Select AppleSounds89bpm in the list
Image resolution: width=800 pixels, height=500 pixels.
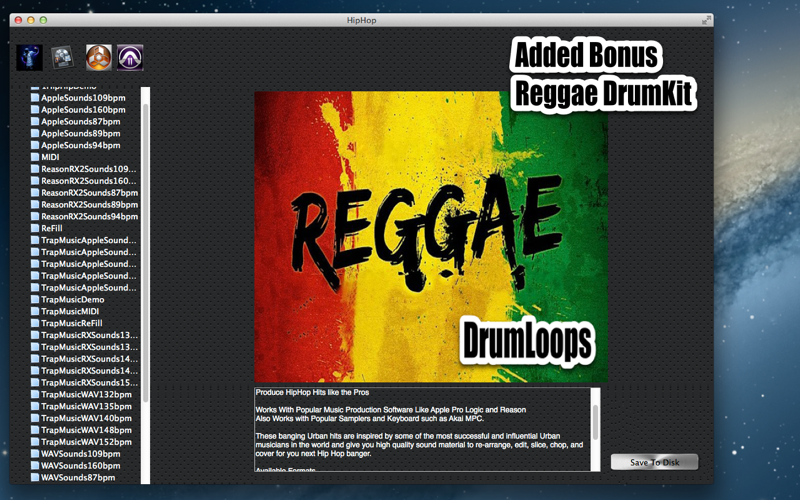click(x=75, y=133)
